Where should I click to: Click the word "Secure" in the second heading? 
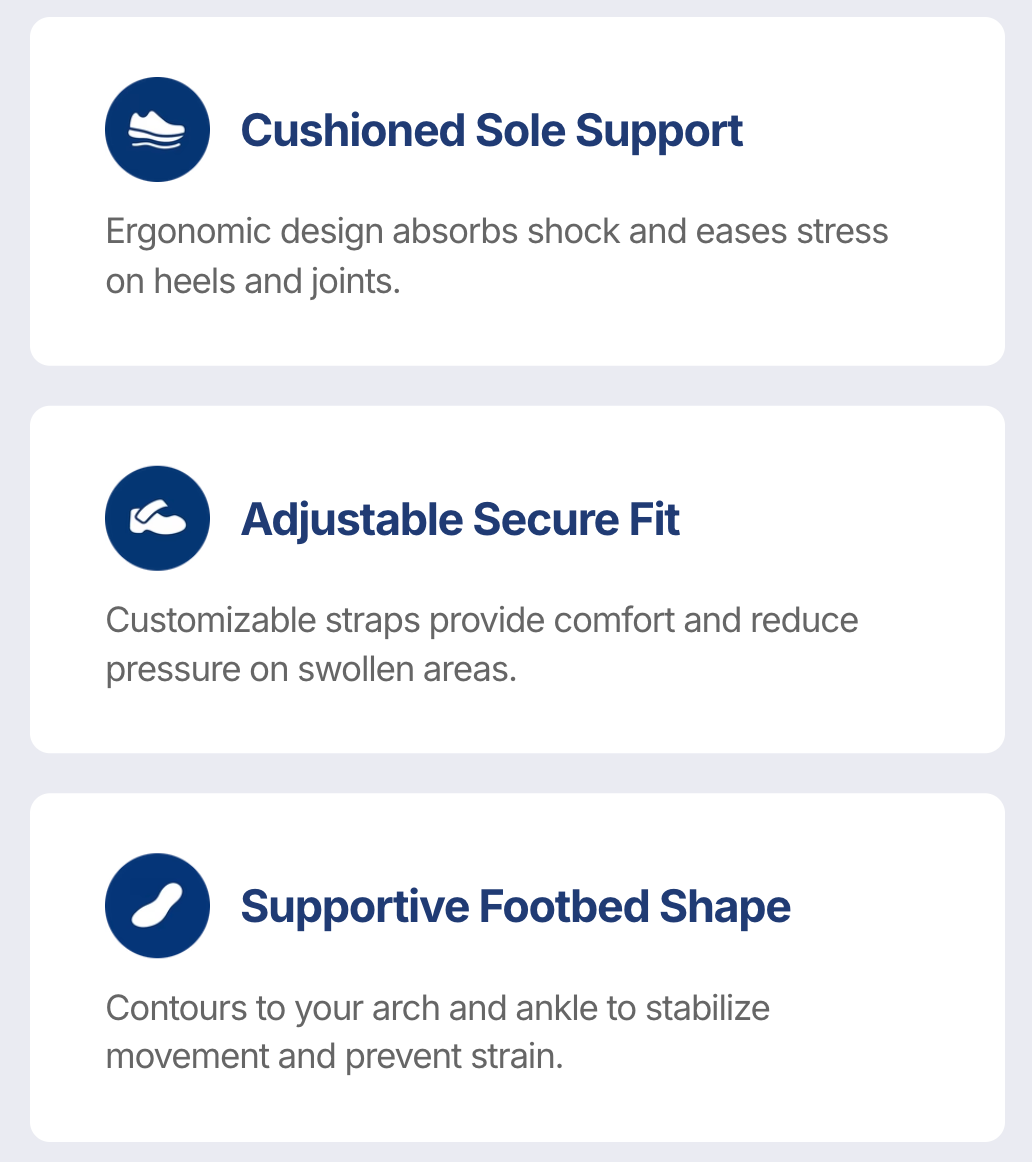pyautogui.click(x=546, y=519)
